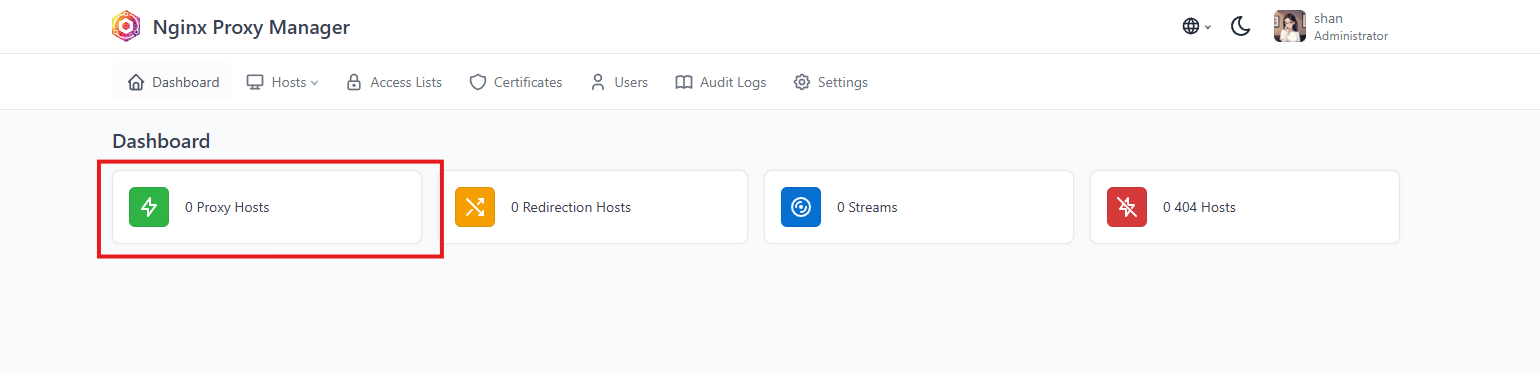
Task: Click the Nginx Proxy Manager logo icon
Action: 126,27
